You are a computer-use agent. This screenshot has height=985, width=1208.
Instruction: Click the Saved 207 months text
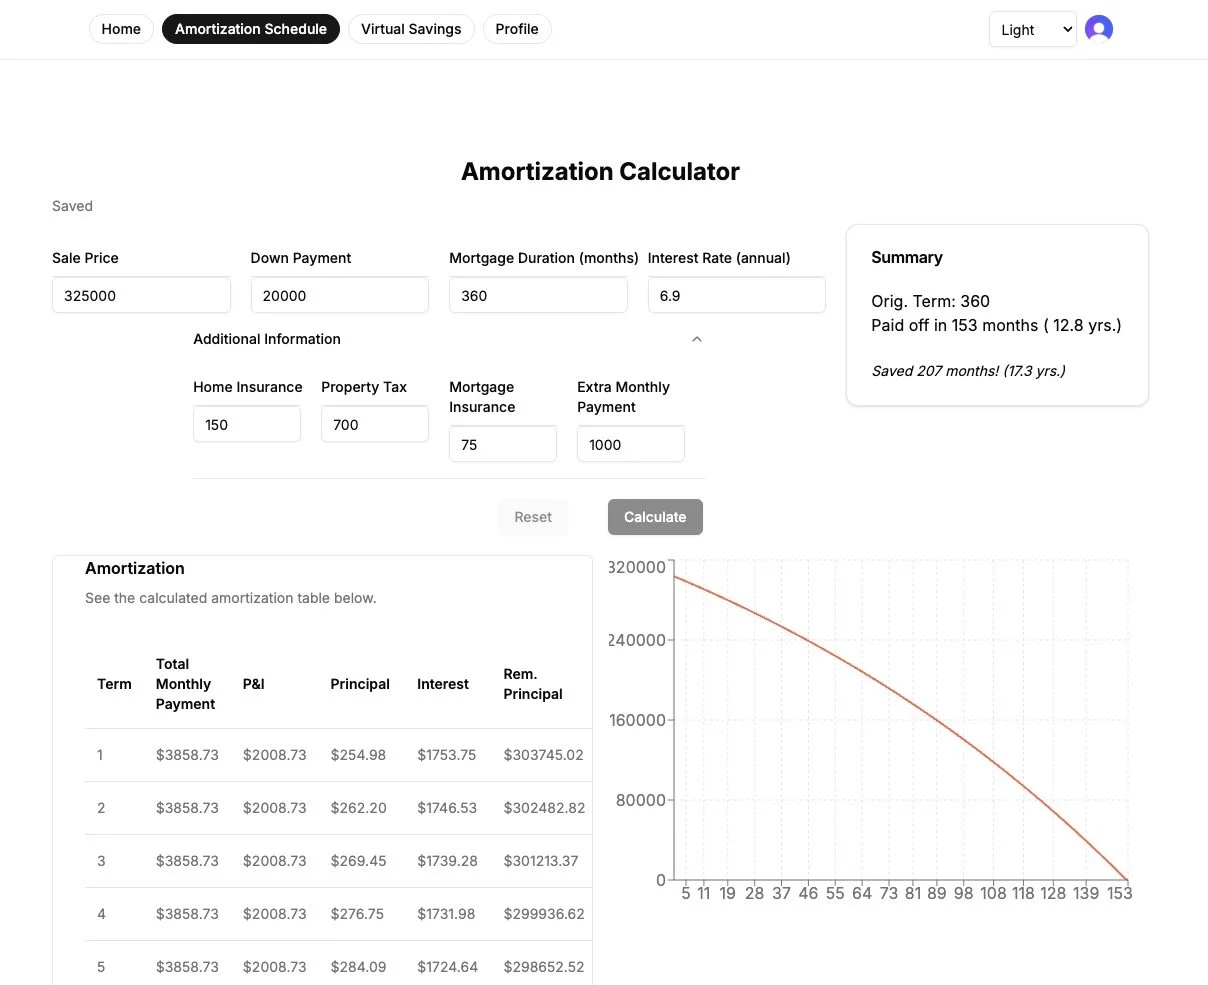point(968,371)
